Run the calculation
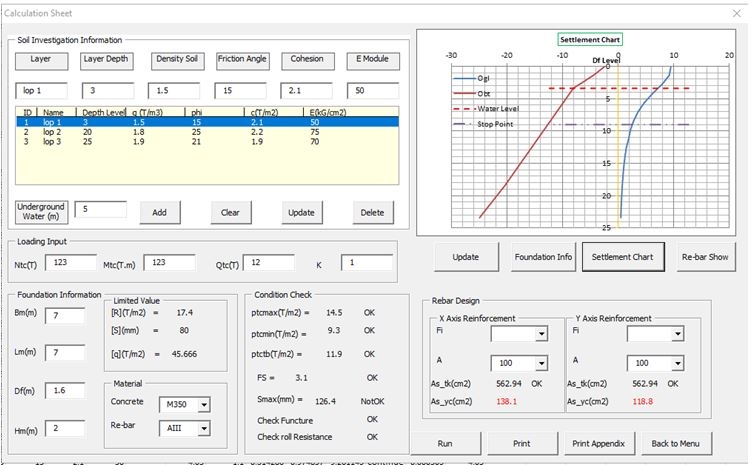This screenshot has height=465, width=751. [x=445, y=443]
